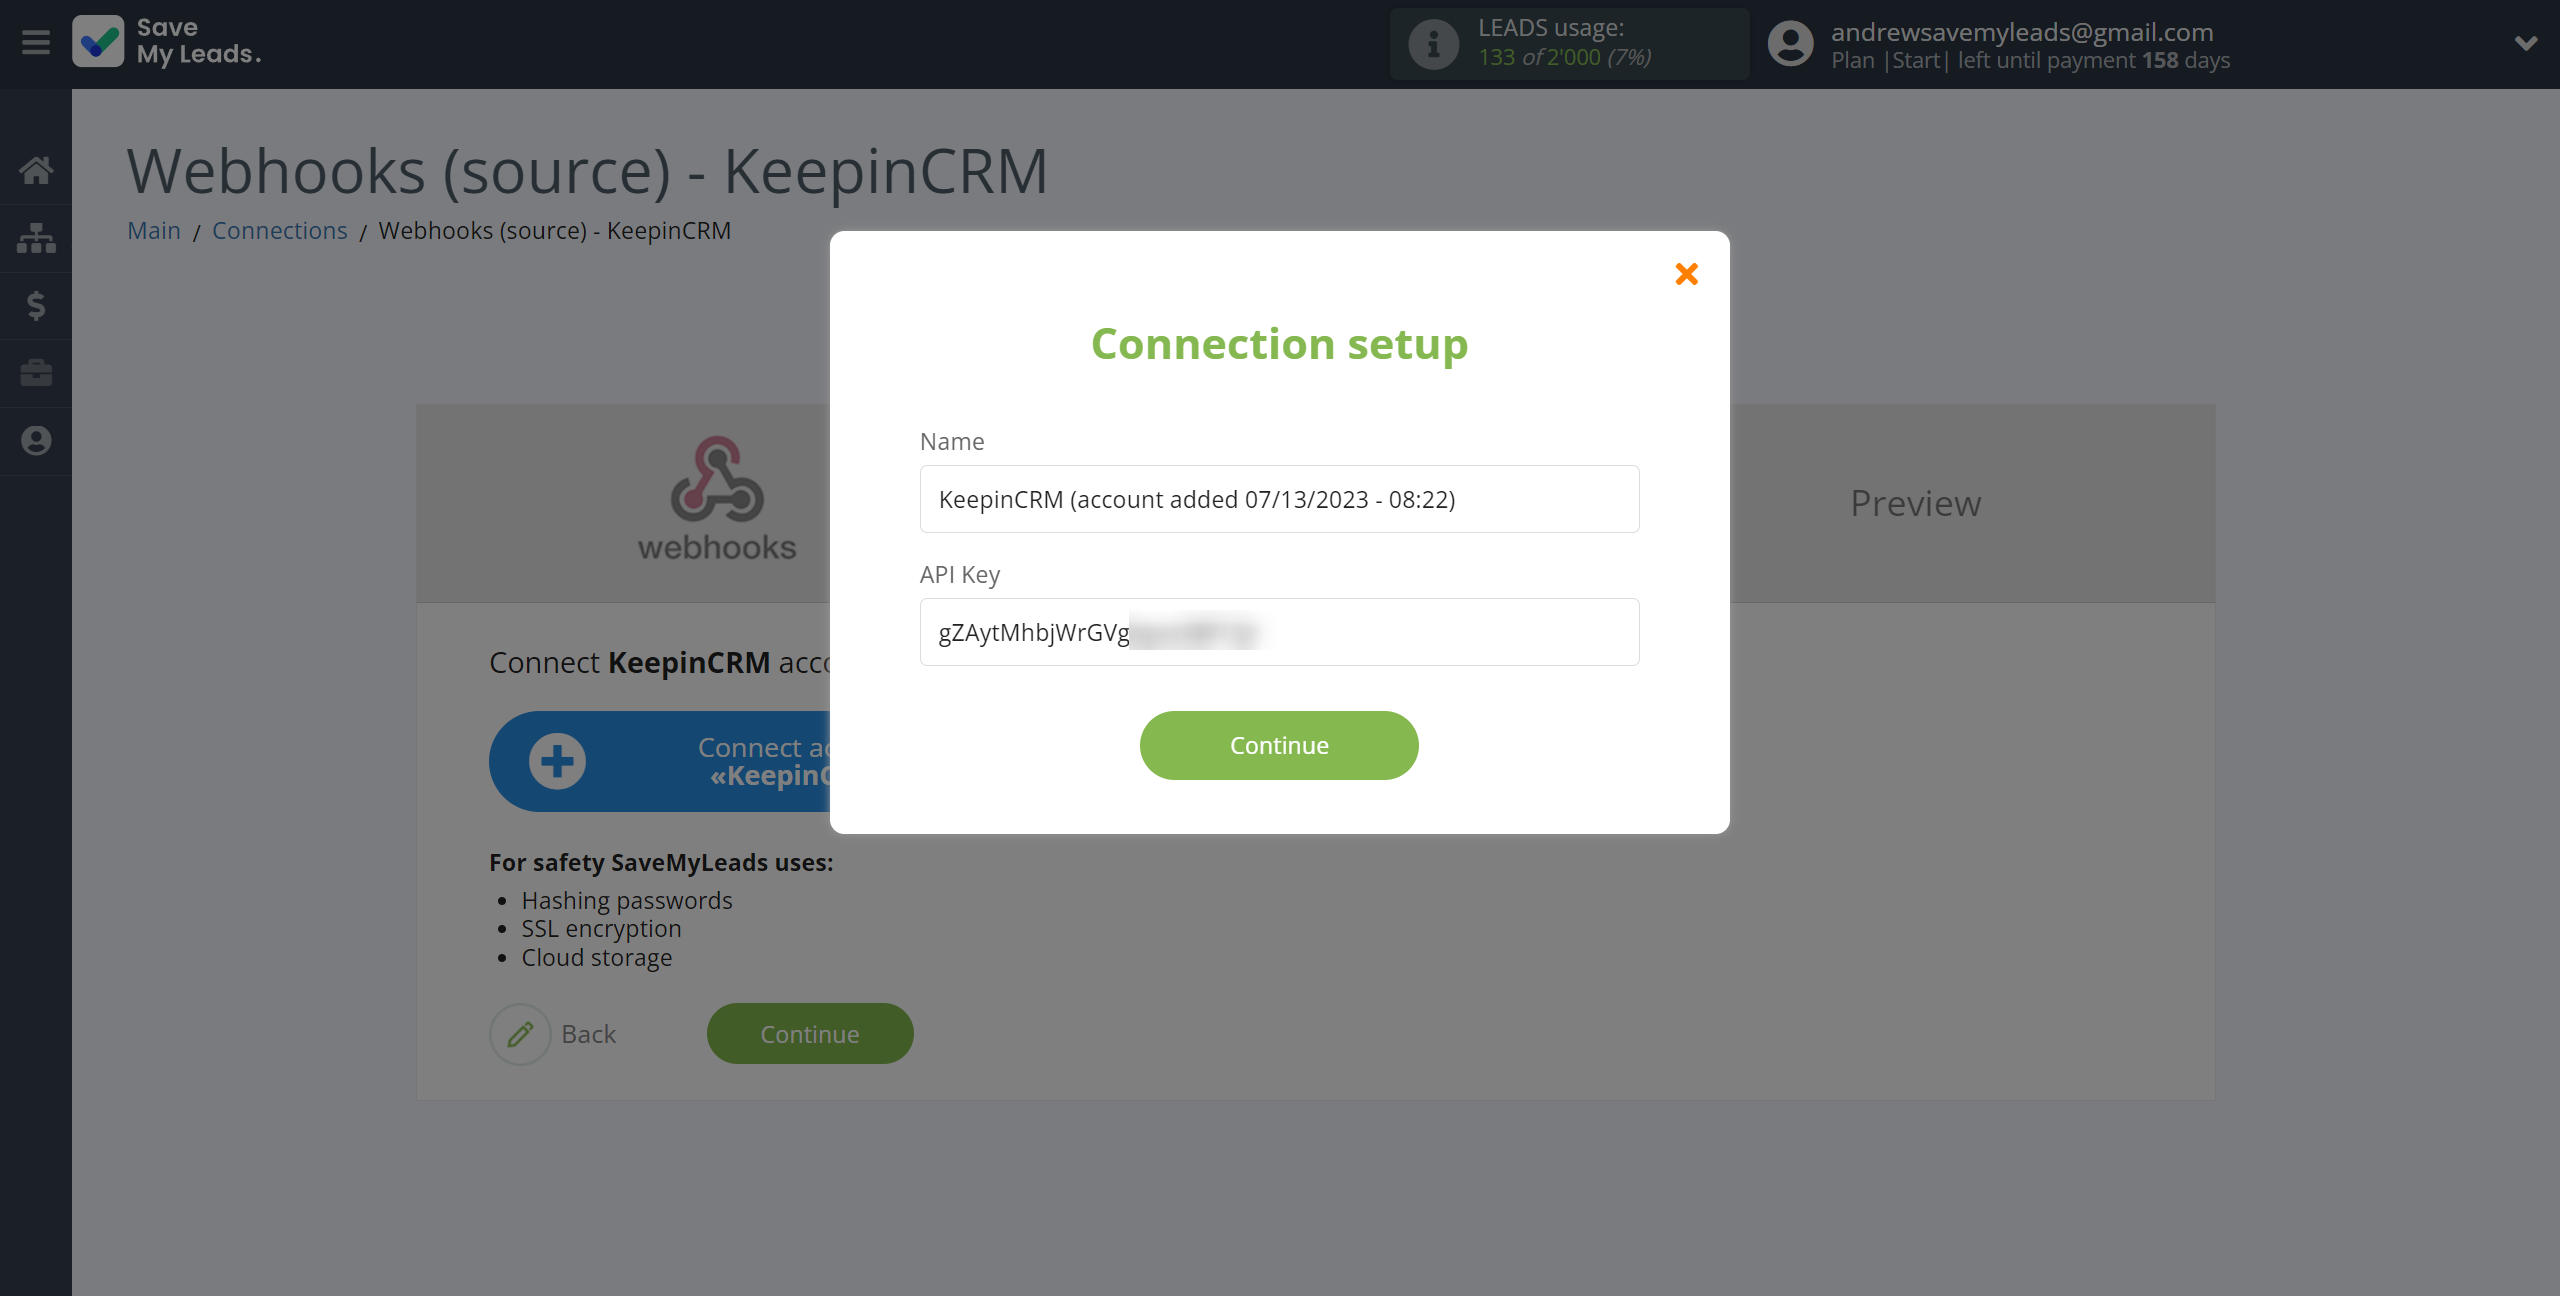Close the Connection setup modal
This screenshot has width=2560, height=1296.
point(1686,273)
